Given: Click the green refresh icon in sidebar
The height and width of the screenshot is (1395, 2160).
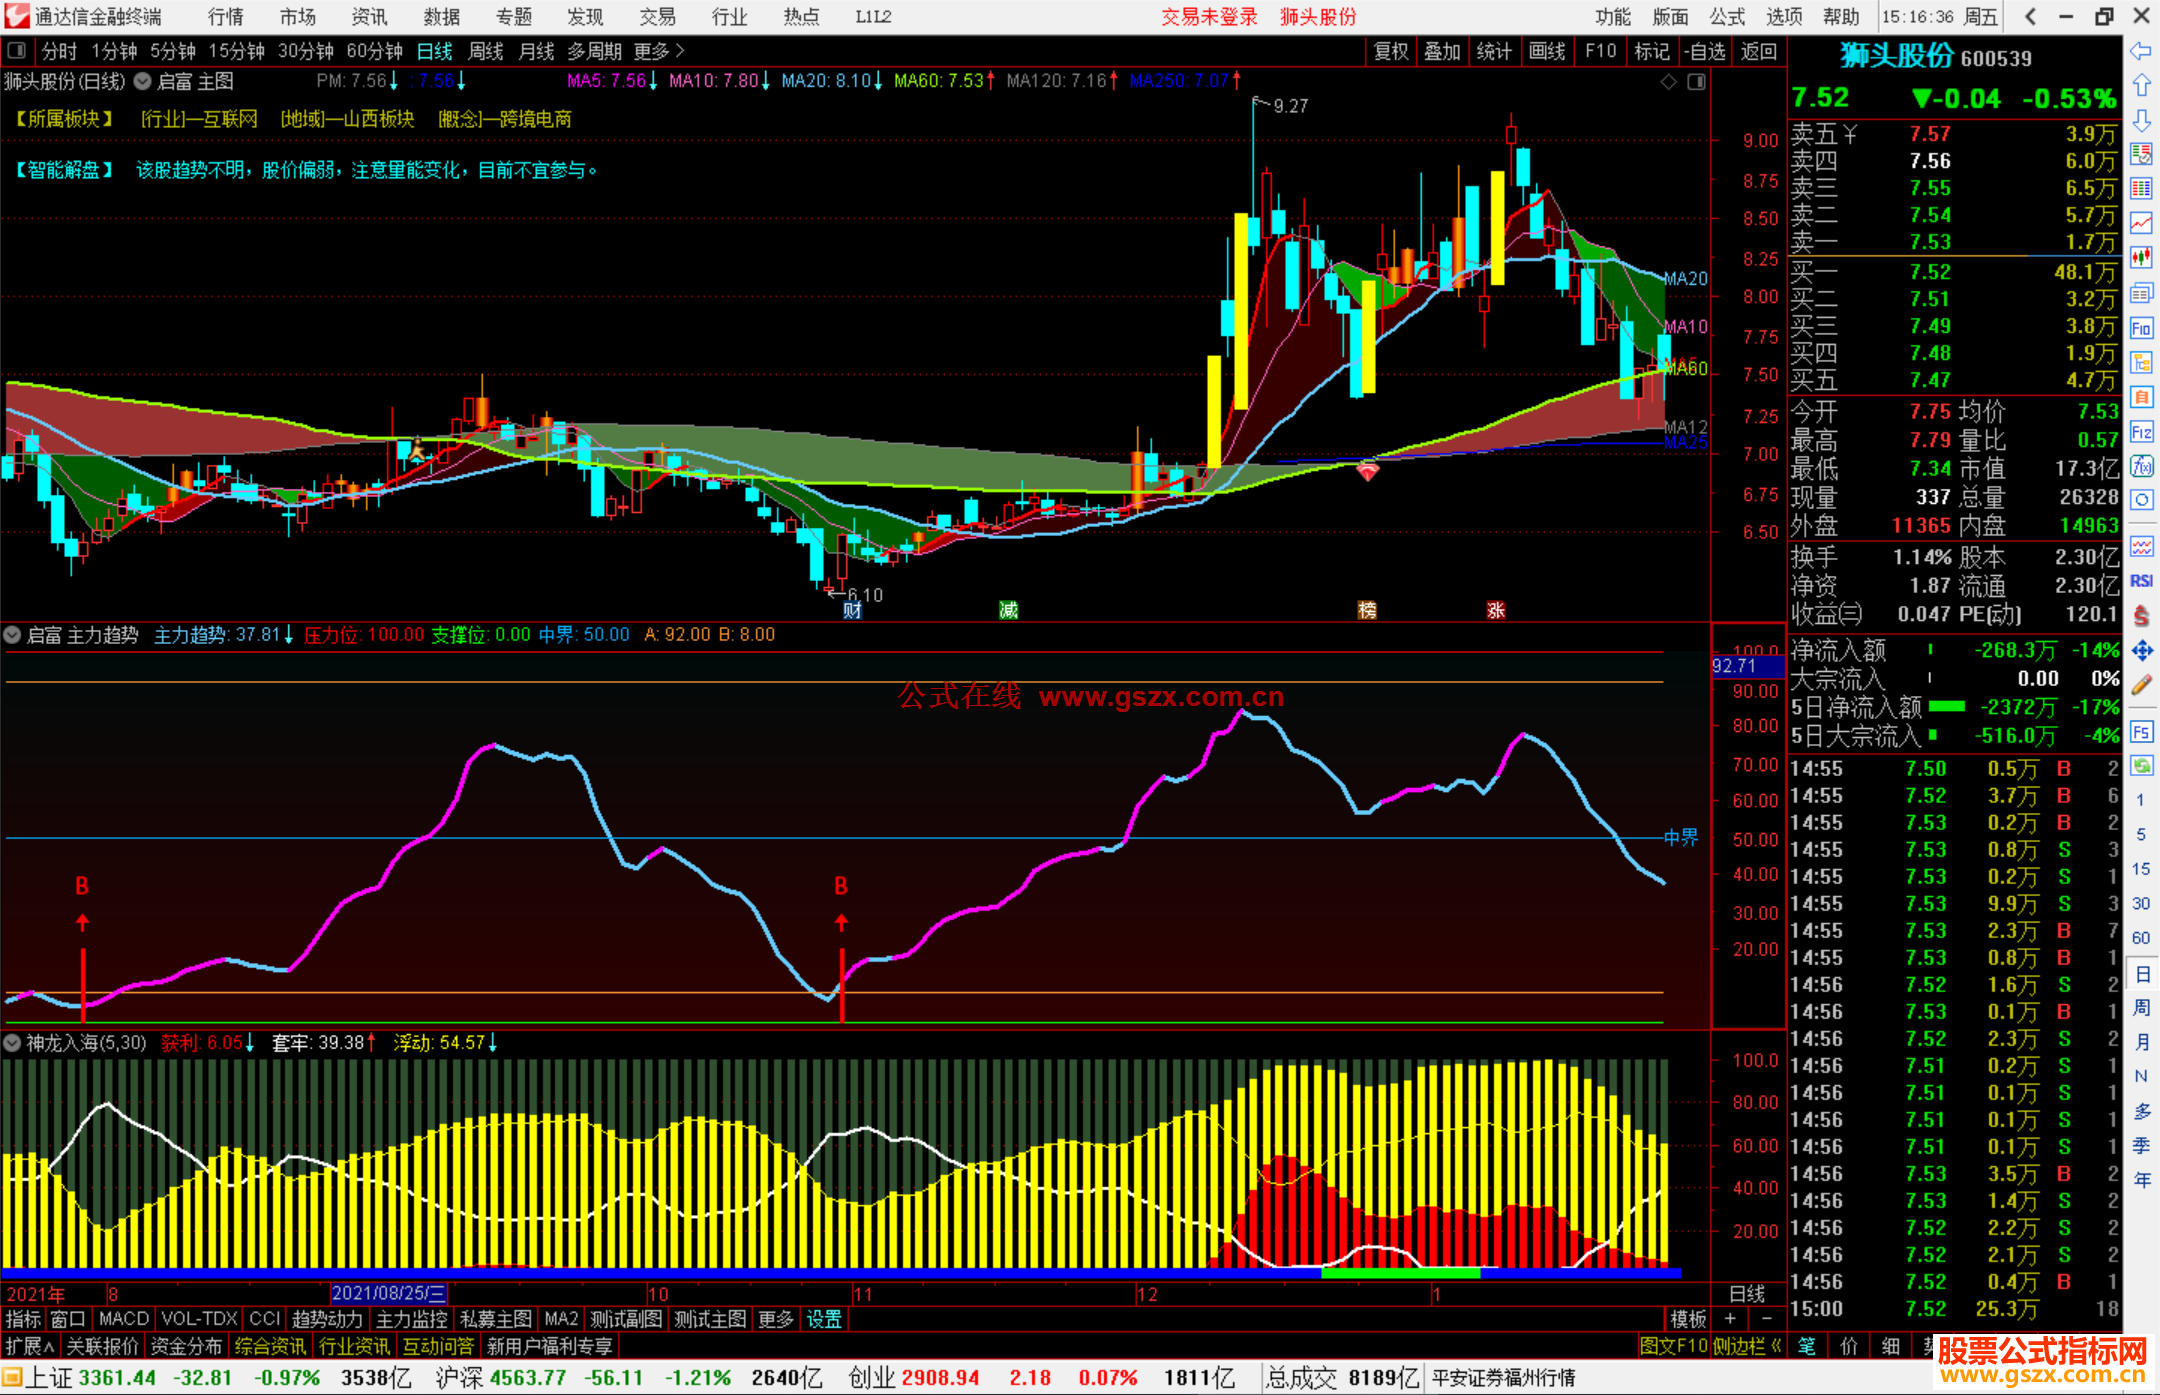Looking at the screenshot, I should tap(2141, 766).
